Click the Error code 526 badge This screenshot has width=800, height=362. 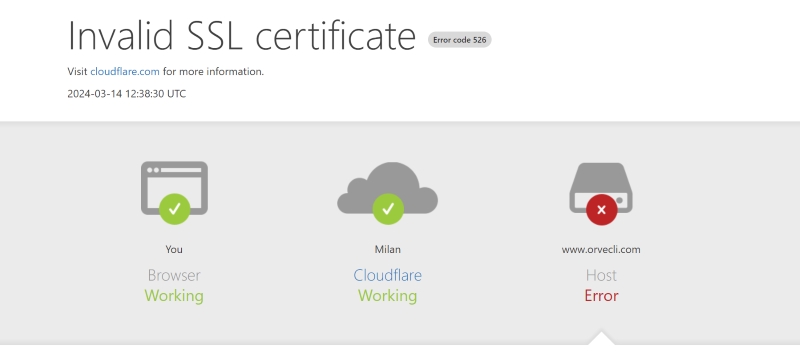point(460,40)
